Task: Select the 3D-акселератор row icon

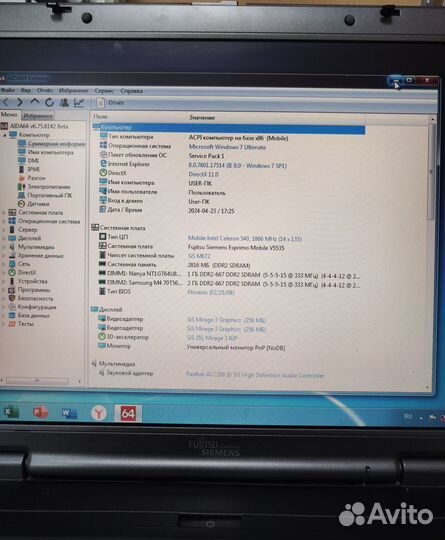Action: [102, 336]
